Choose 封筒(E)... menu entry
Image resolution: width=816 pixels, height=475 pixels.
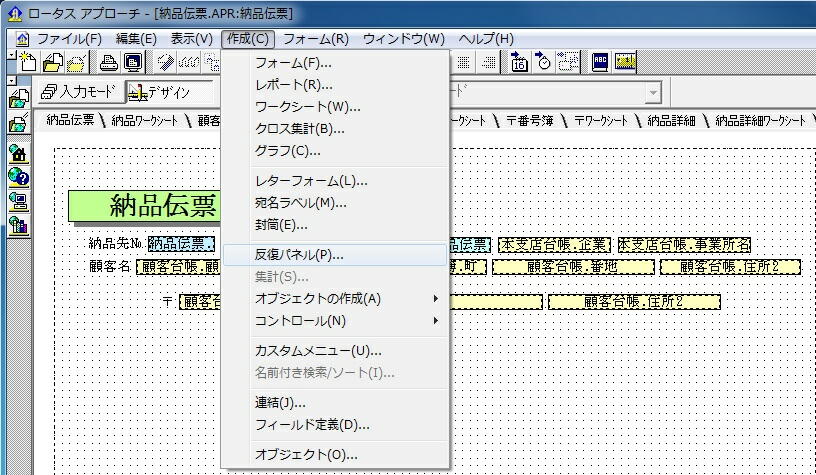[x=335, y=225]
